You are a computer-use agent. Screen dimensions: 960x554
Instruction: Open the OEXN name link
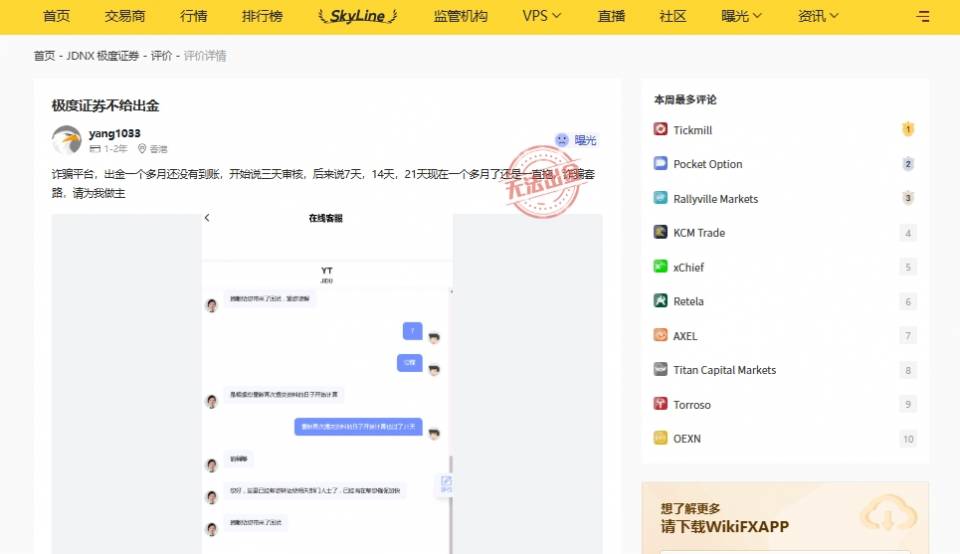[687, 438]
